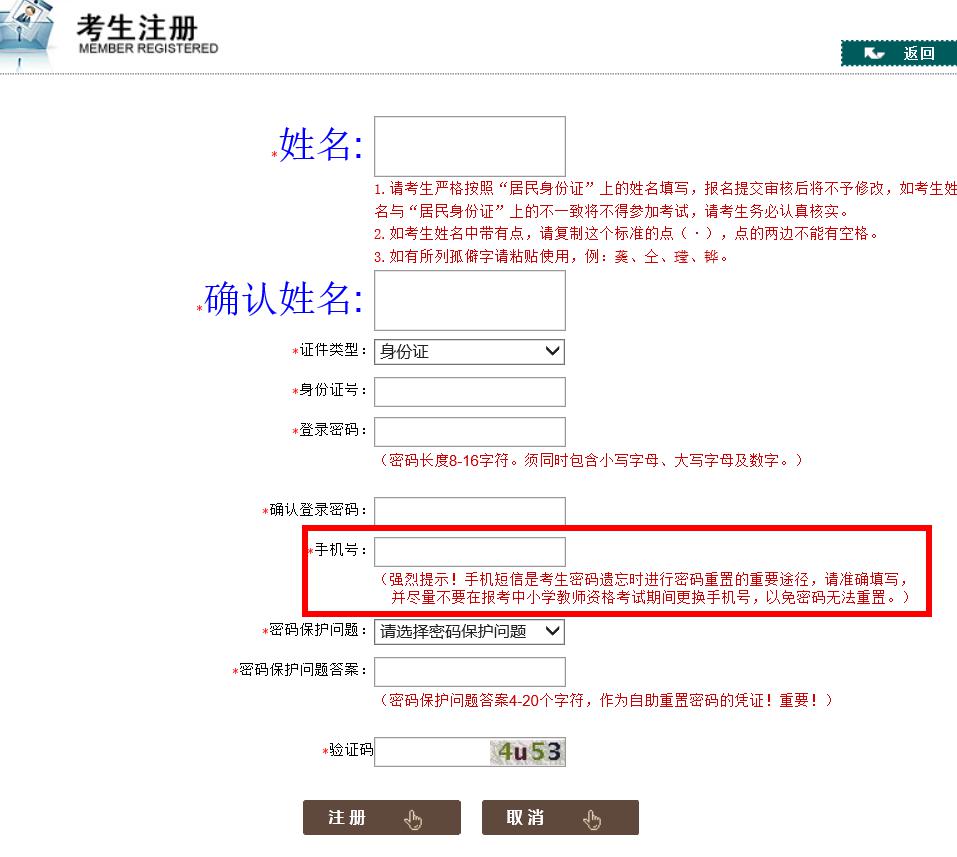Click the 登录密码 password field
The height and width of the screenshot is (857, 957).
(469, 431)
